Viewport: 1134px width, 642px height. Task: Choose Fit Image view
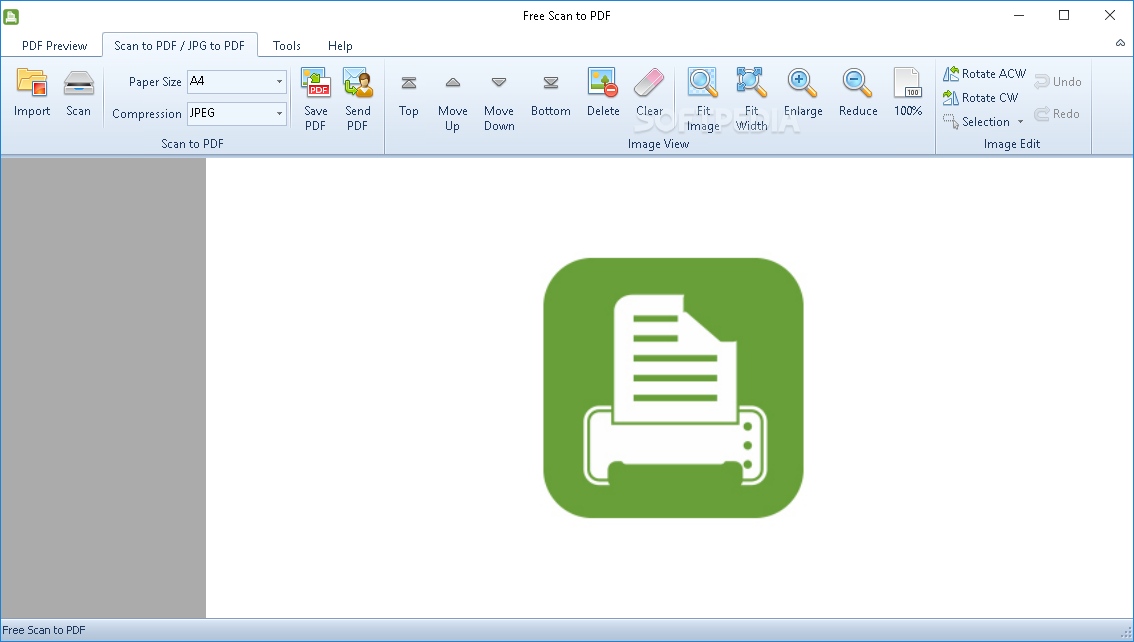click(x=703, y=99)
